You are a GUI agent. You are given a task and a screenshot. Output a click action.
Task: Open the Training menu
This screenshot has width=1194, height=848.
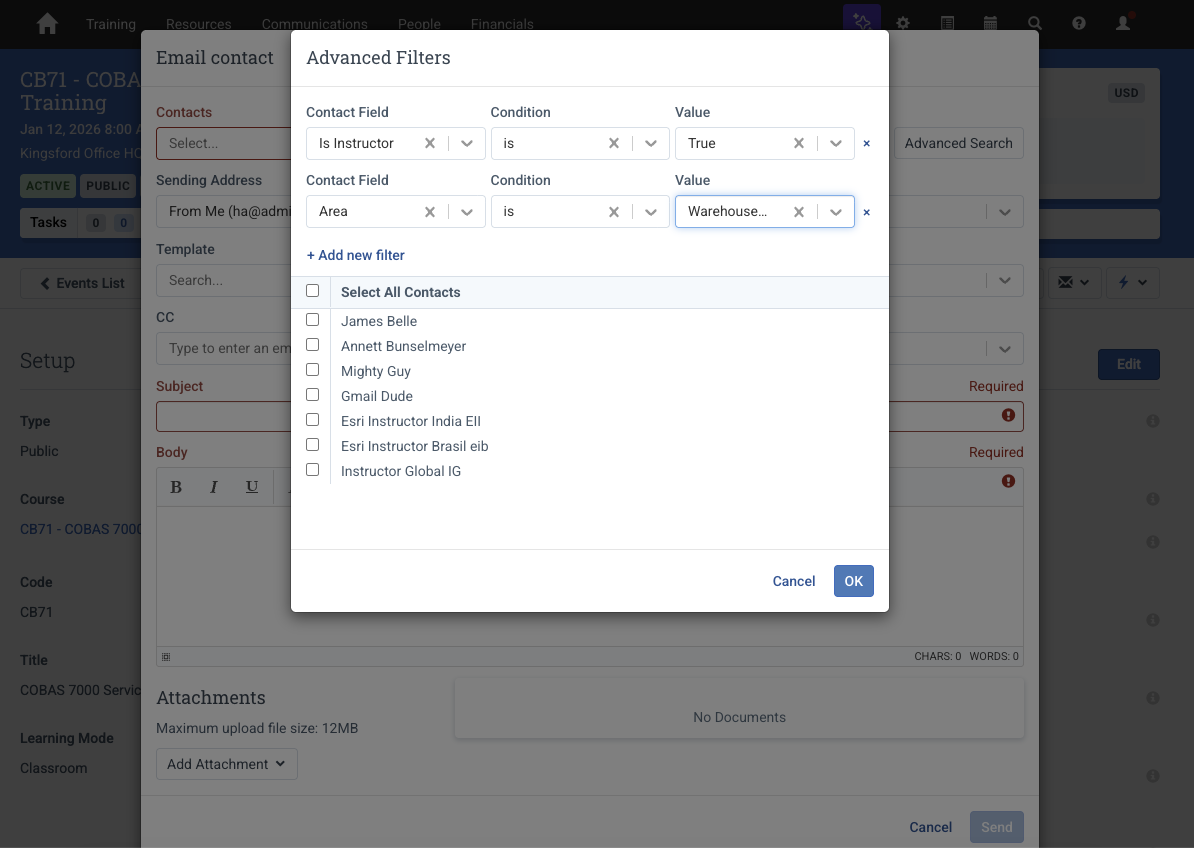point(110,24)
